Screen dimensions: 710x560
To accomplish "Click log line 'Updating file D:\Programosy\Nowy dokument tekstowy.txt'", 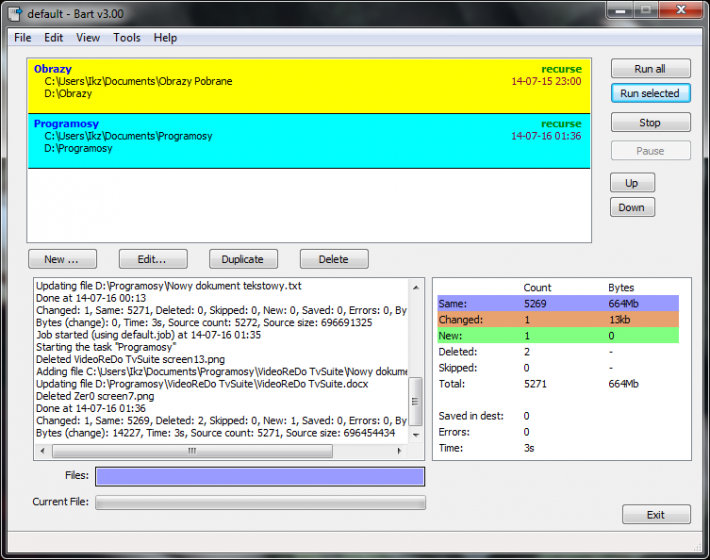I will (x=168, y=286).
